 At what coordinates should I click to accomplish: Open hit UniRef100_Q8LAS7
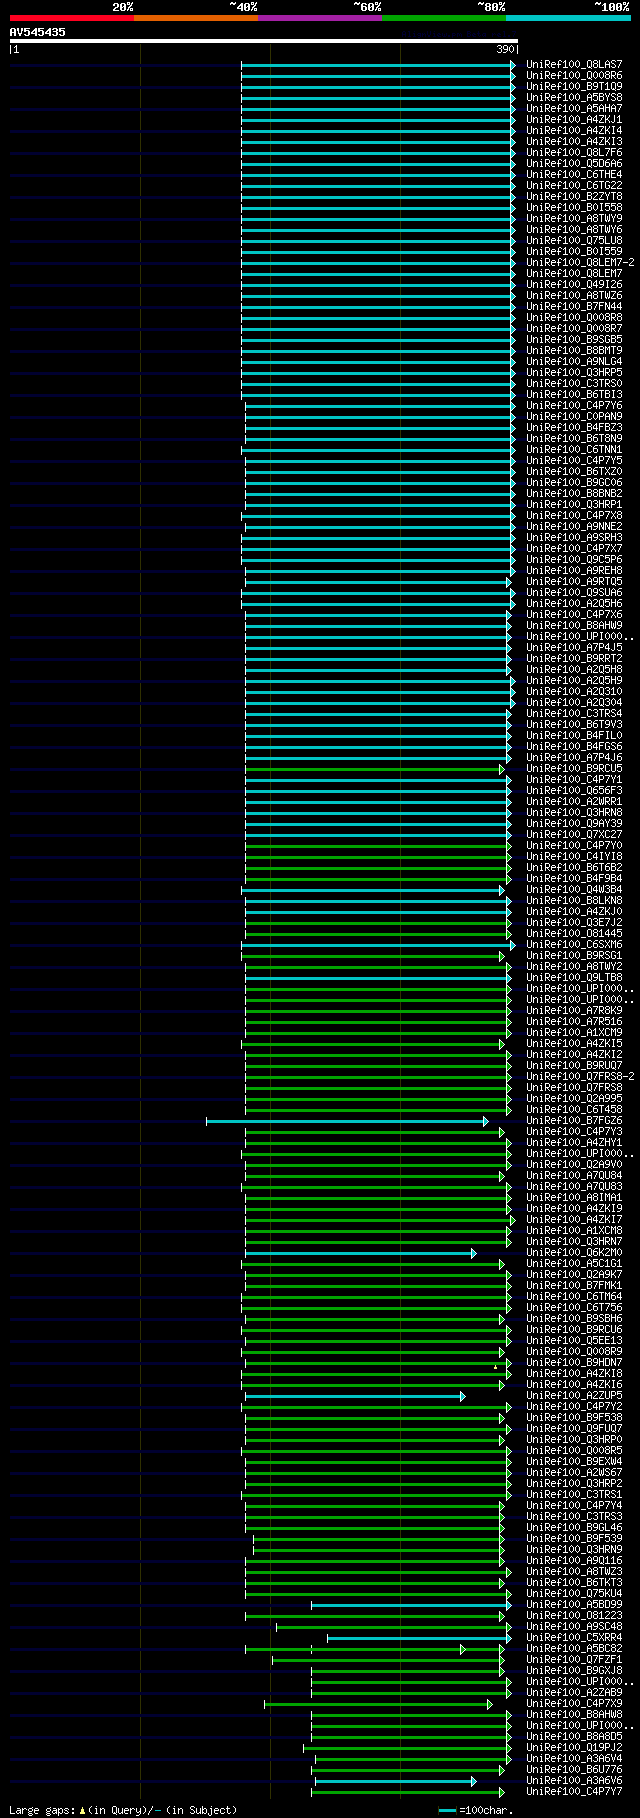tap(574, 65)
